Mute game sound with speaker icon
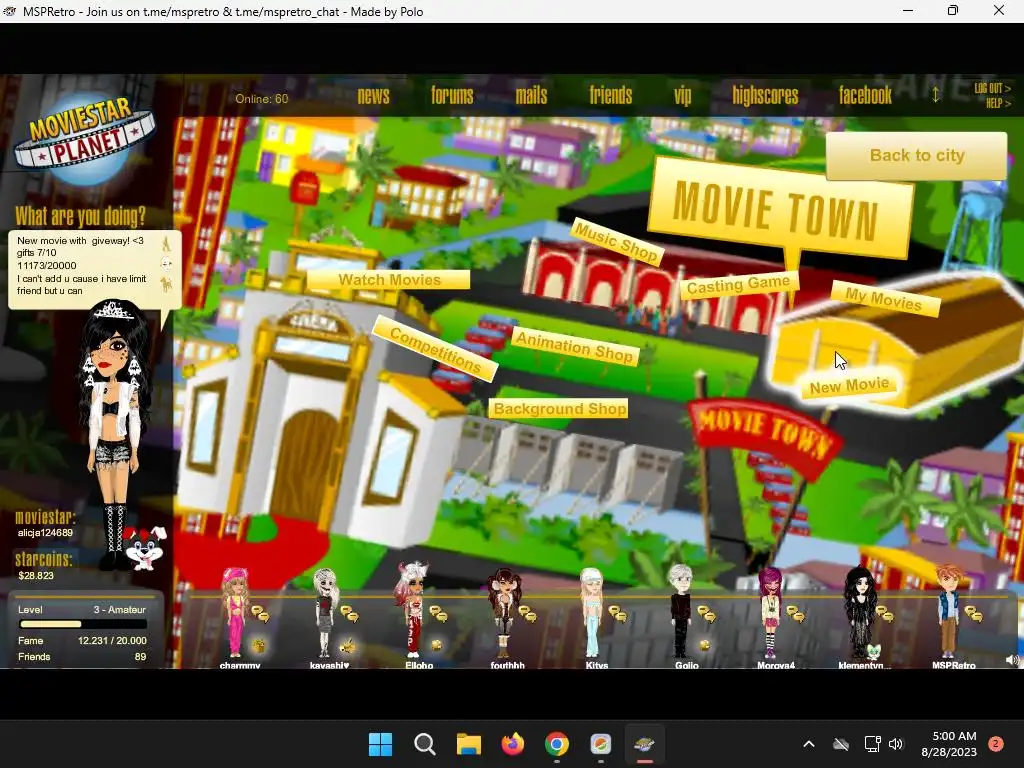 click(x=1011, y=660)
